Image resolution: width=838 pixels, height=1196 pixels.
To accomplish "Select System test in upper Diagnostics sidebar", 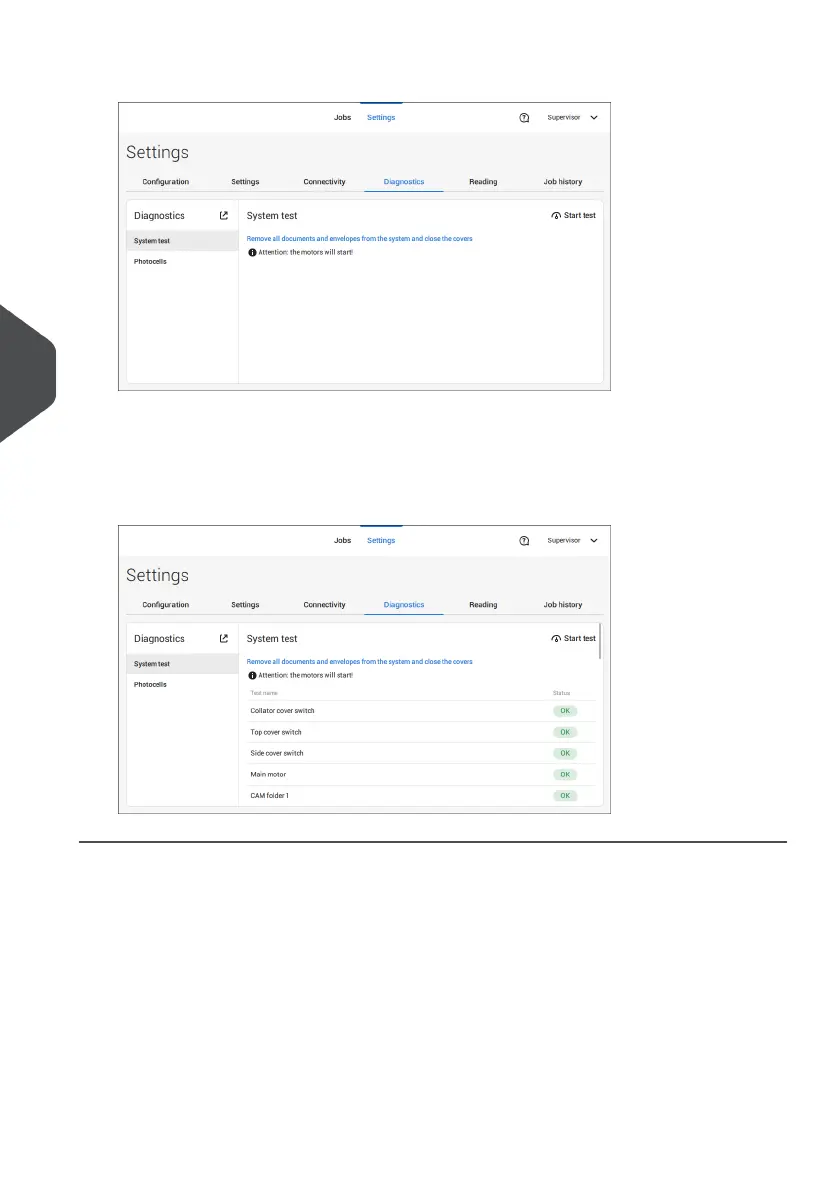I will [182, 241].
